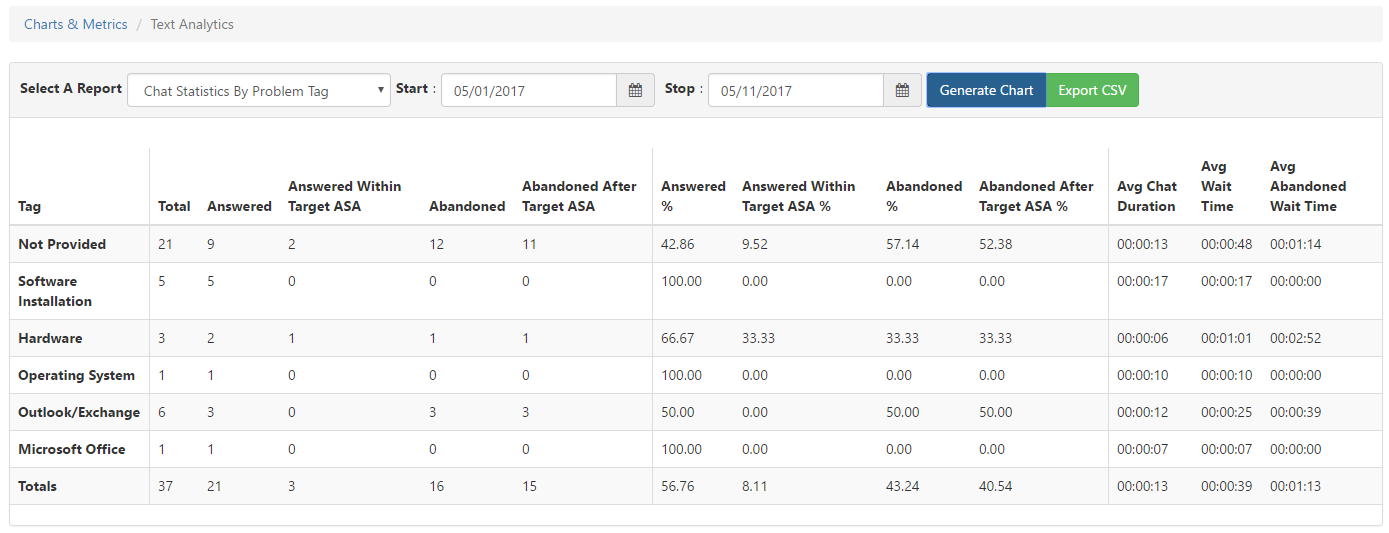1389x533 pixels.
Task: Click the Totals row label
Action: 37,486
